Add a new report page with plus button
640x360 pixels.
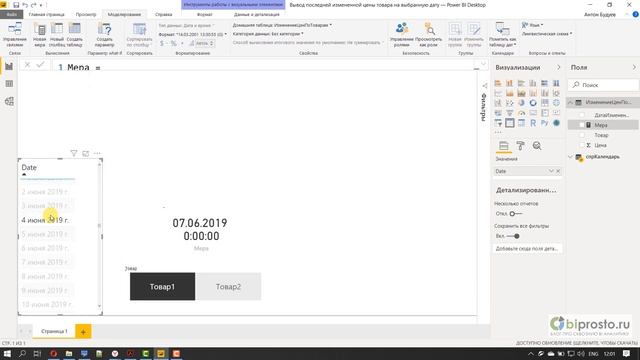pos(83,332)
